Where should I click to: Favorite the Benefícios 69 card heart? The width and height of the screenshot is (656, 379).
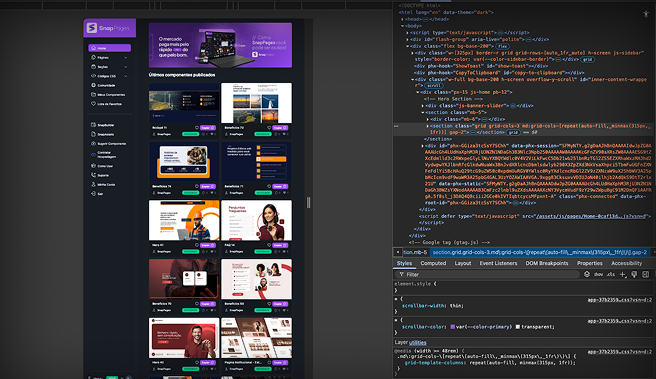tap(269, 304)
